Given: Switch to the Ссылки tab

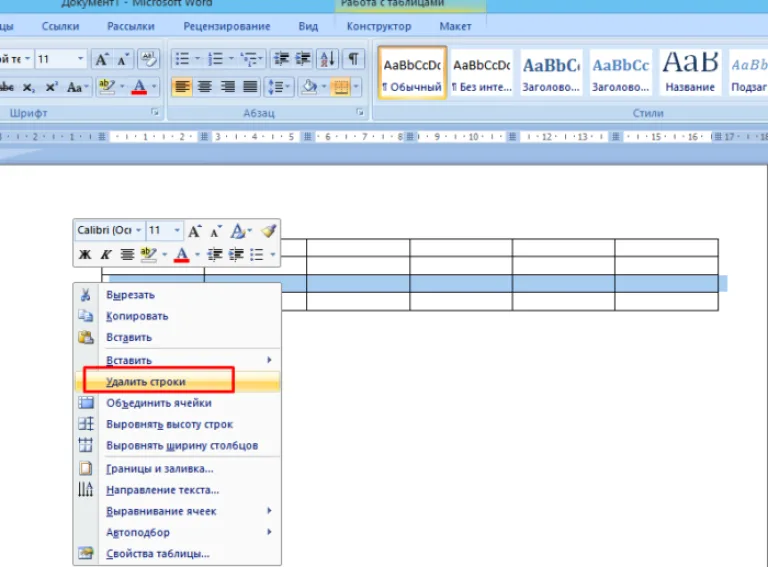Looking at the screenshot, I should click(60, 26).
